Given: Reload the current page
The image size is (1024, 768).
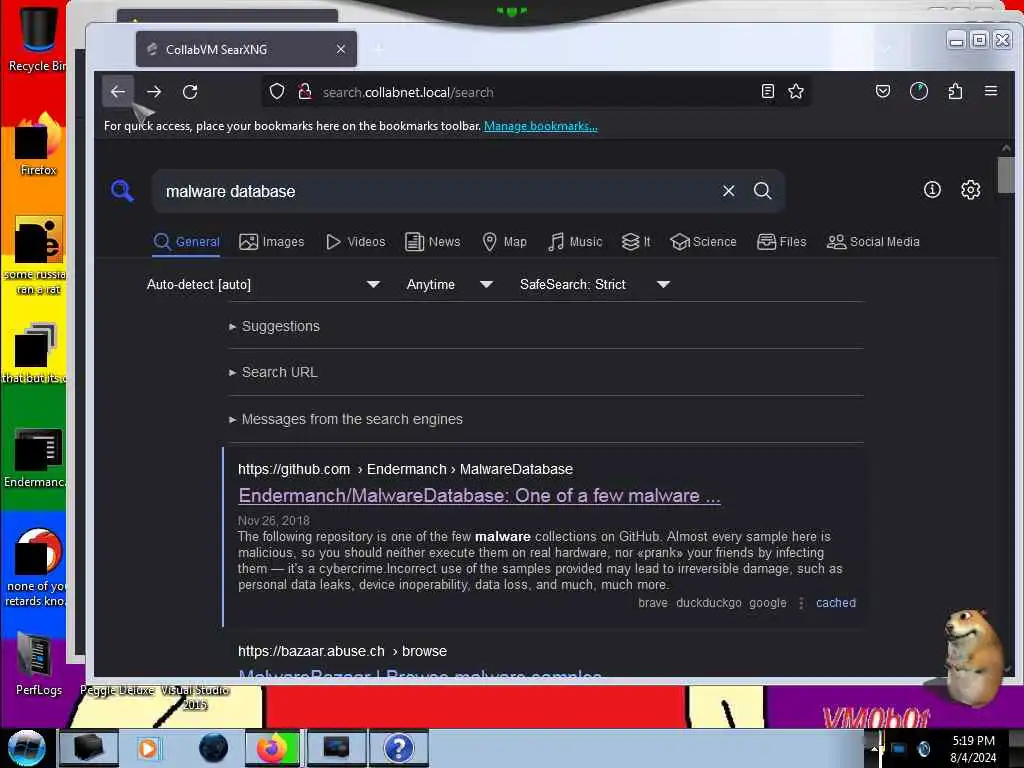Looking at the screenshot, I should [190, 91].
